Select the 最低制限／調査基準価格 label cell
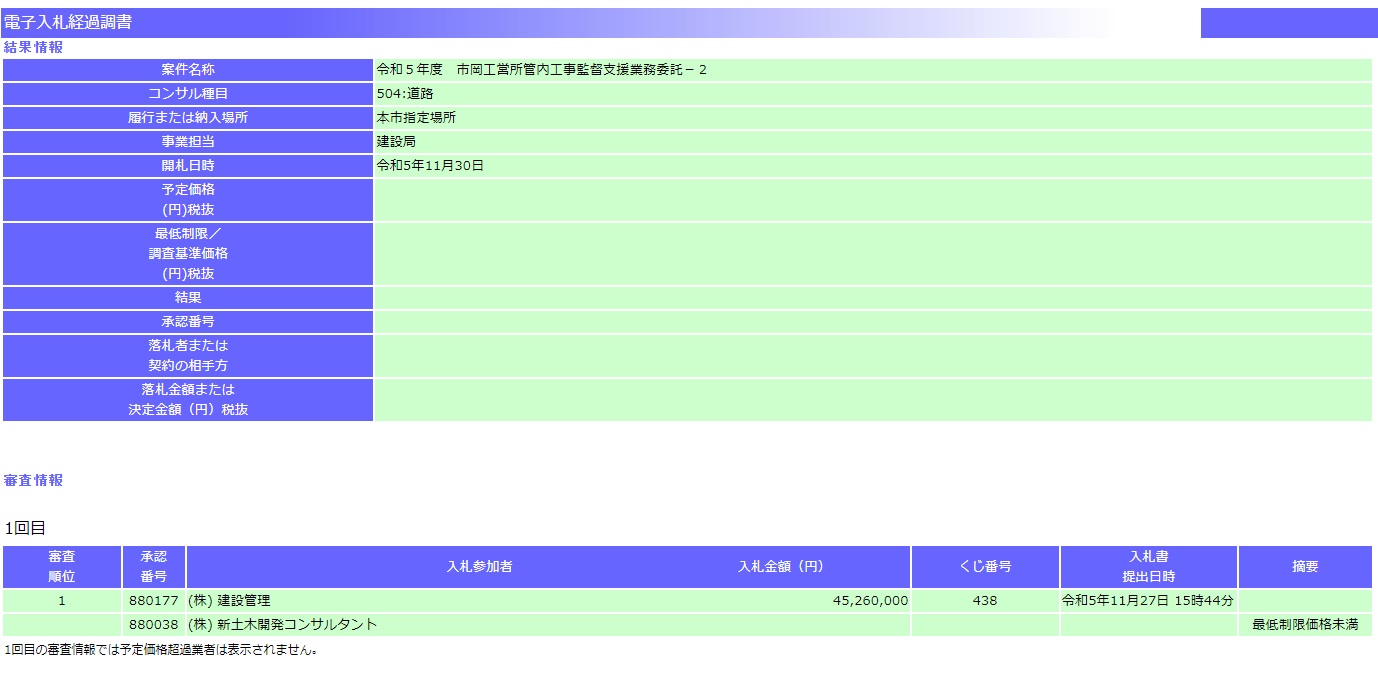Image resolution: width=1378 pixels, height=684 pixels. pyautogui.click(x=188, y=254)
